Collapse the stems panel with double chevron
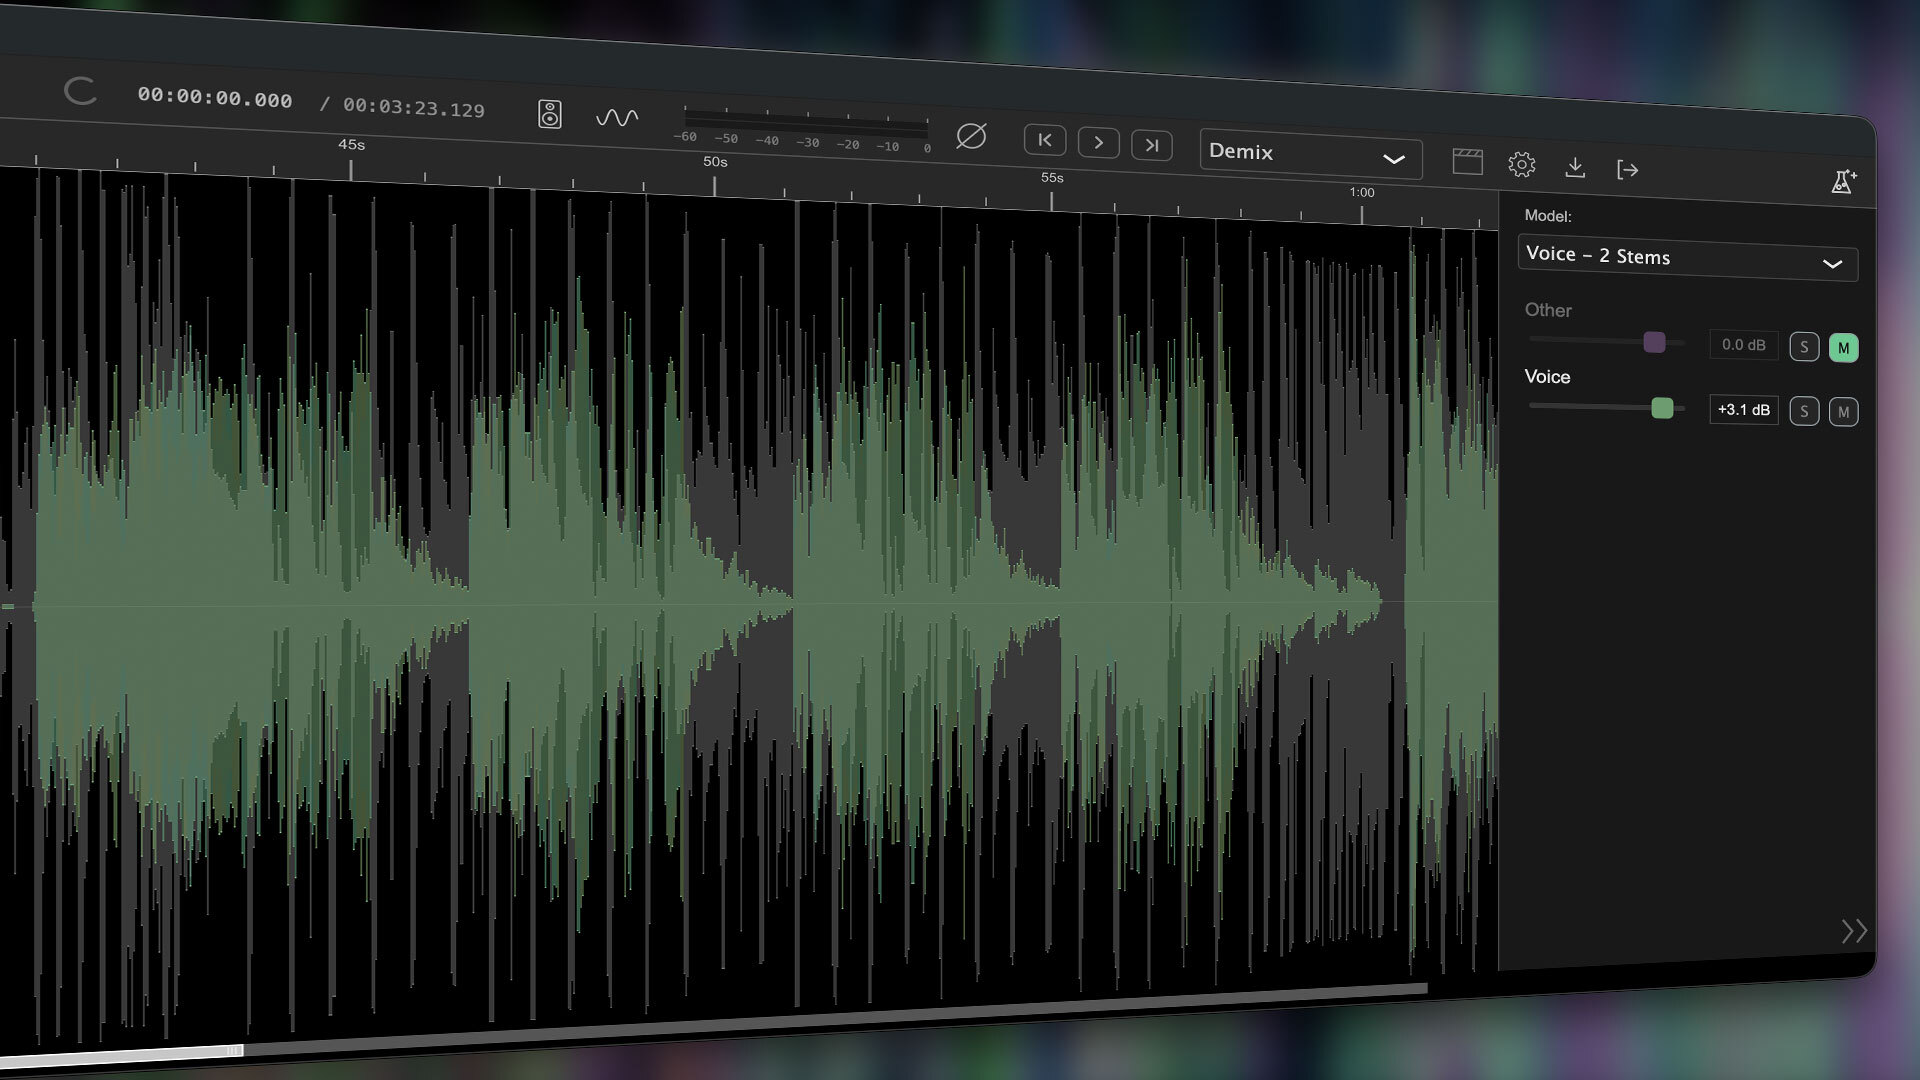This screenshot has height=1080, width=1920. click(x=1855, y=930)
